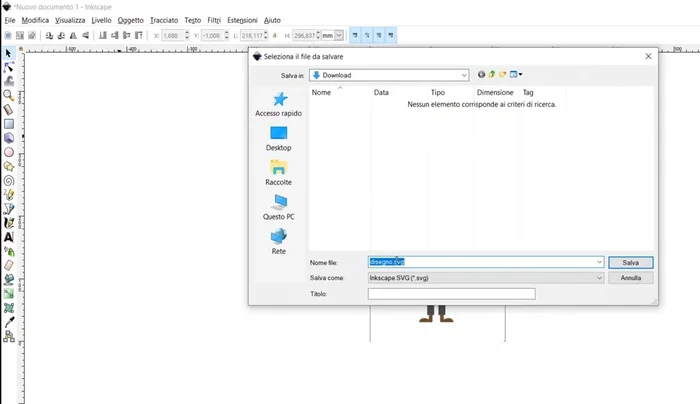Select the Ellipse circle tool
This screenshot has height=404, width=700.
tap(8, 152)
